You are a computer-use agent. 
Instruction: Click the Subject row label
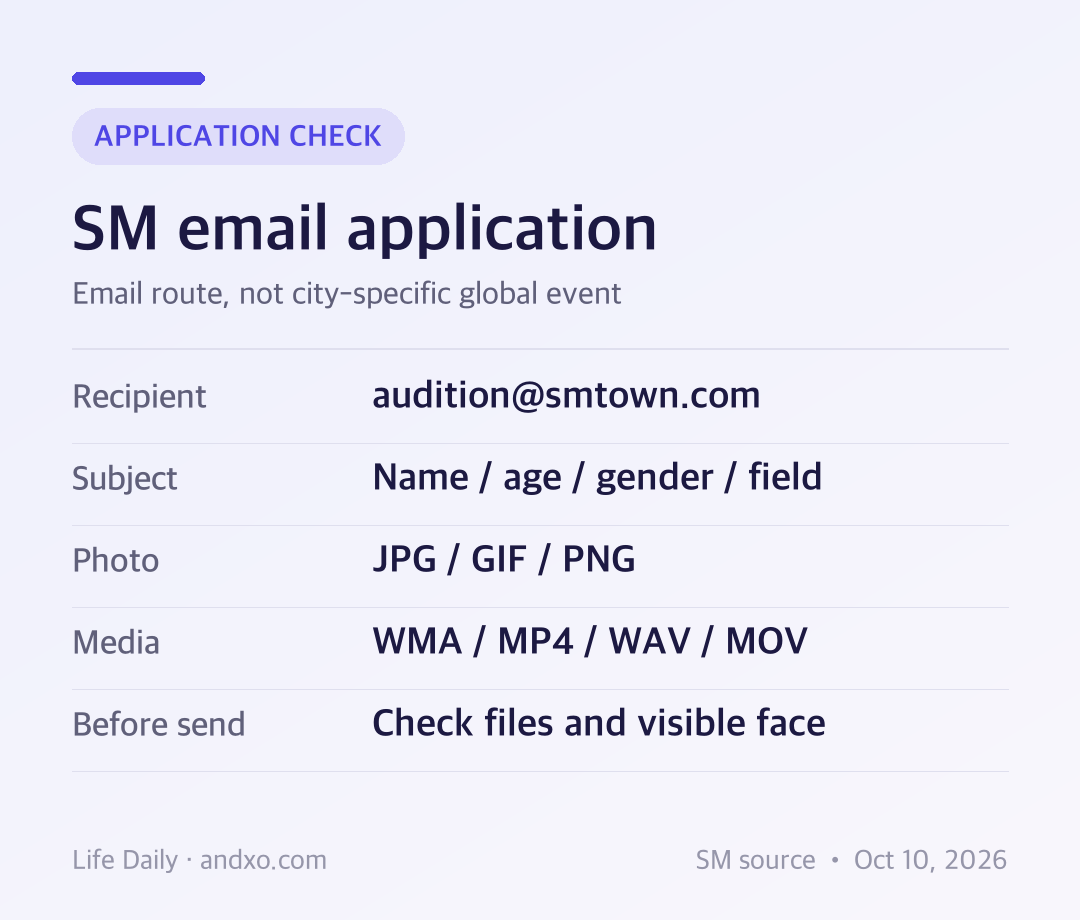[125, 479]
